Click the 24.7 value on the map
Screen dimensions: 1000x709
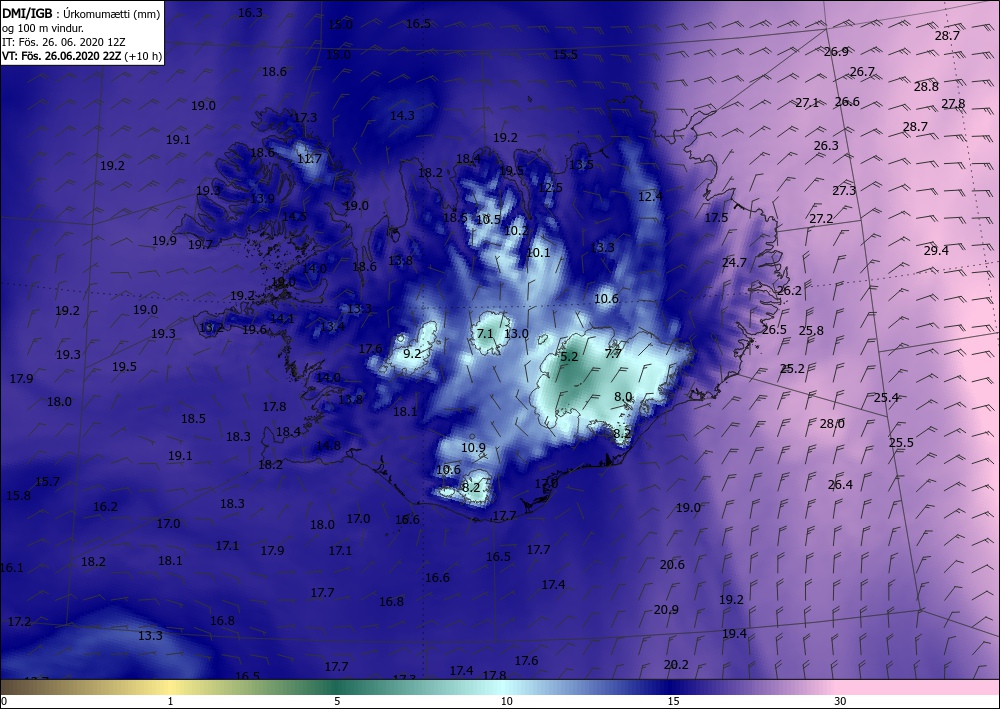click(x=734, y=262)
